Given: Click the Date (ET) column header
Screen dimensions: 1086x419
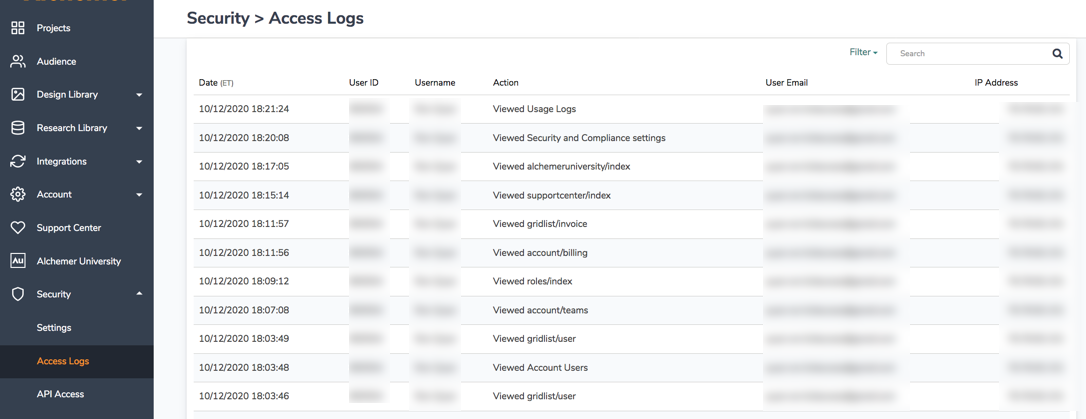Looking at the screenshot, I should coord(215,83).
